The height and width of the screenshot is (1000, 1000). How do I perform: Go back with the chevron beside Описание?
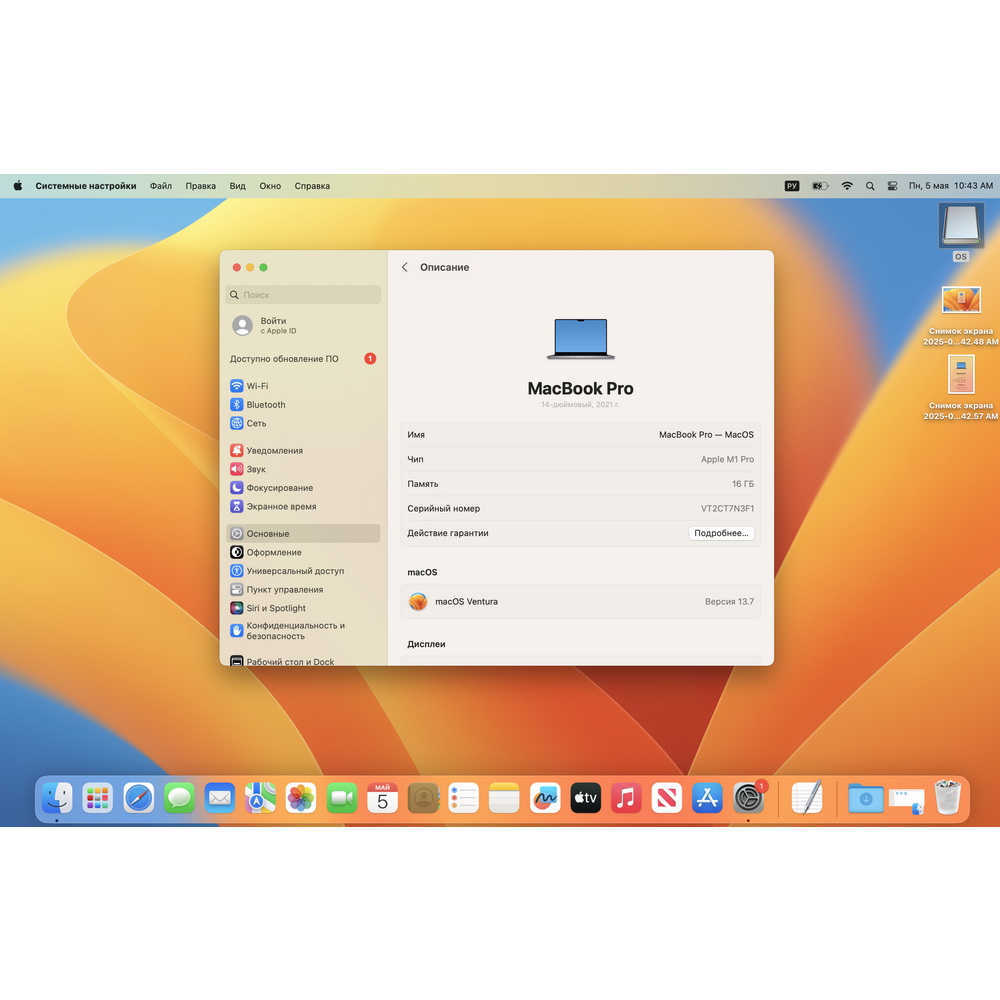click(x=405, y=267)
